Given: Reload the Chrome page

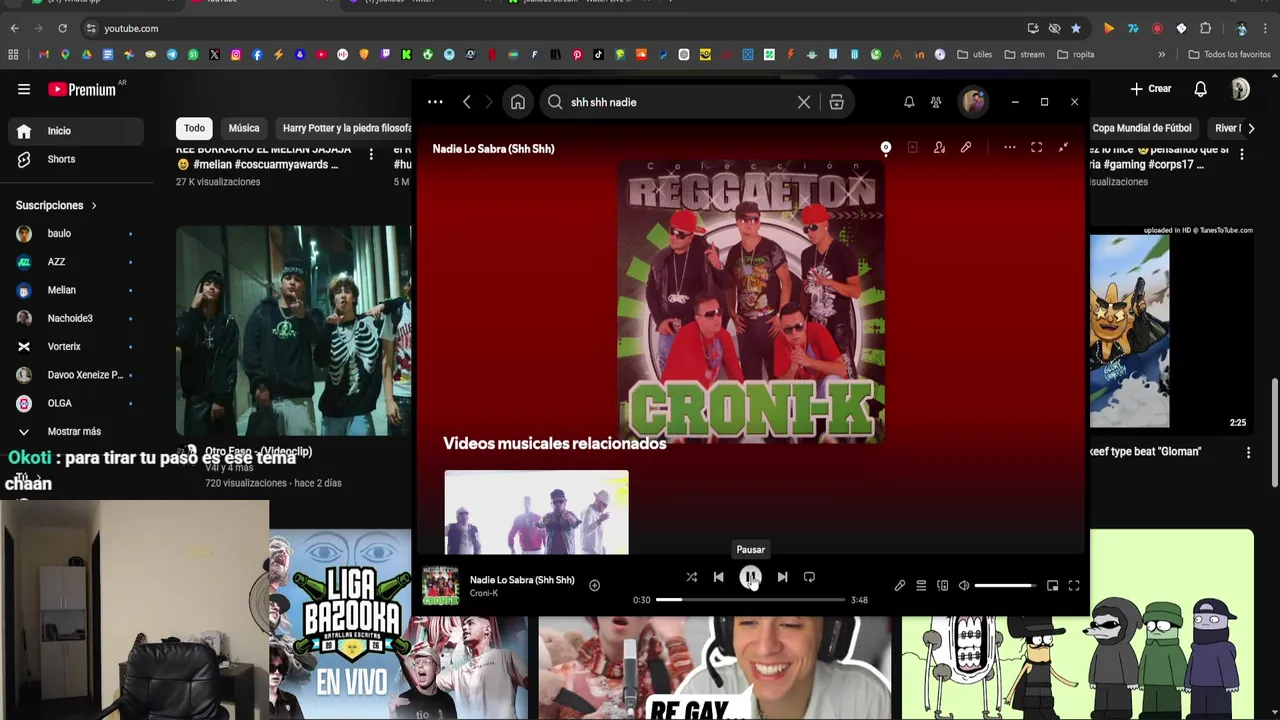Looking at the screenshot, I should [62, 28].
